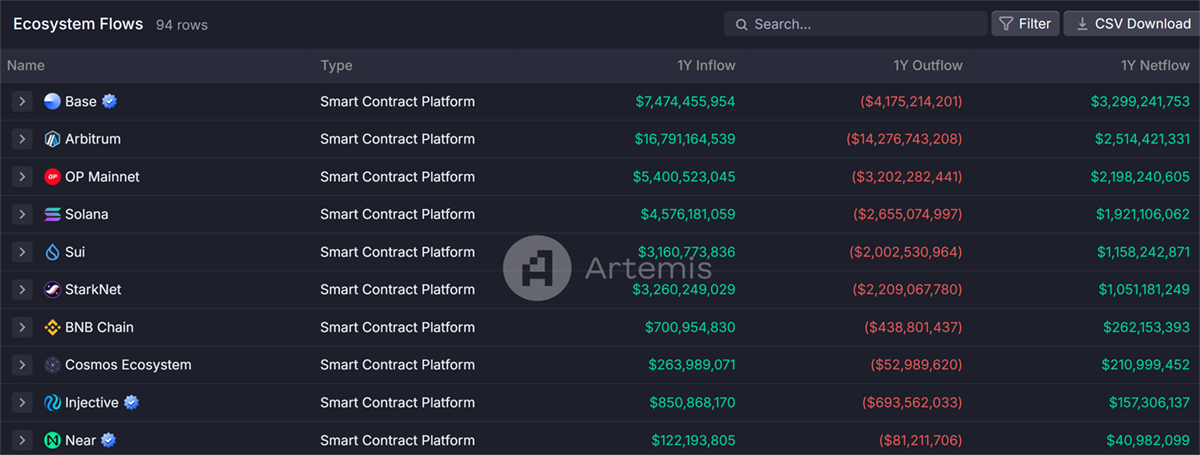Click the Arbitrum logo icon

pos(53,139)
